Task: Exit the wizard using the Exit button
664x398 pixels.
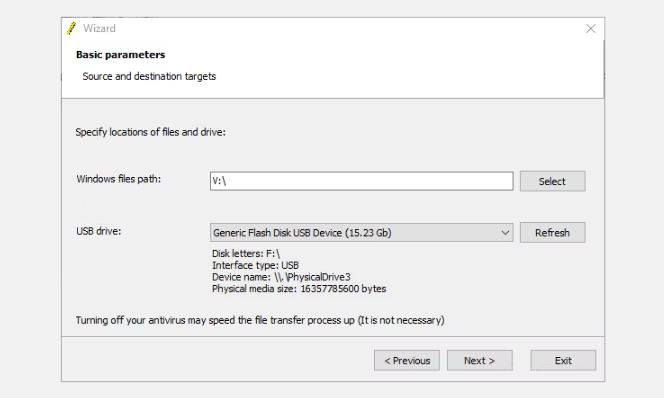Action: pos(563,360)
